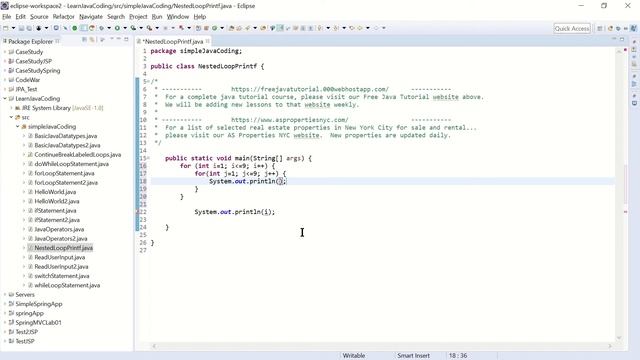Open the External Tools dropdown arrow
This screenshot has height=360, width=640.
157,28
